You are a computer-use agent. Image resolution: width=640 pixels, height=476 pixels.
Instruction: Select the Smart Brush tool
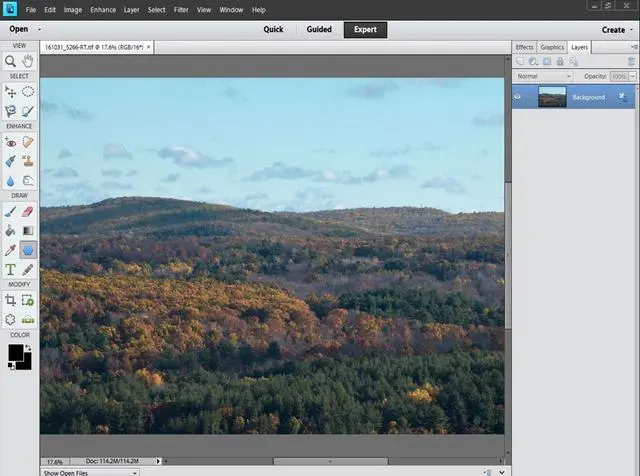tap(10, 161)
